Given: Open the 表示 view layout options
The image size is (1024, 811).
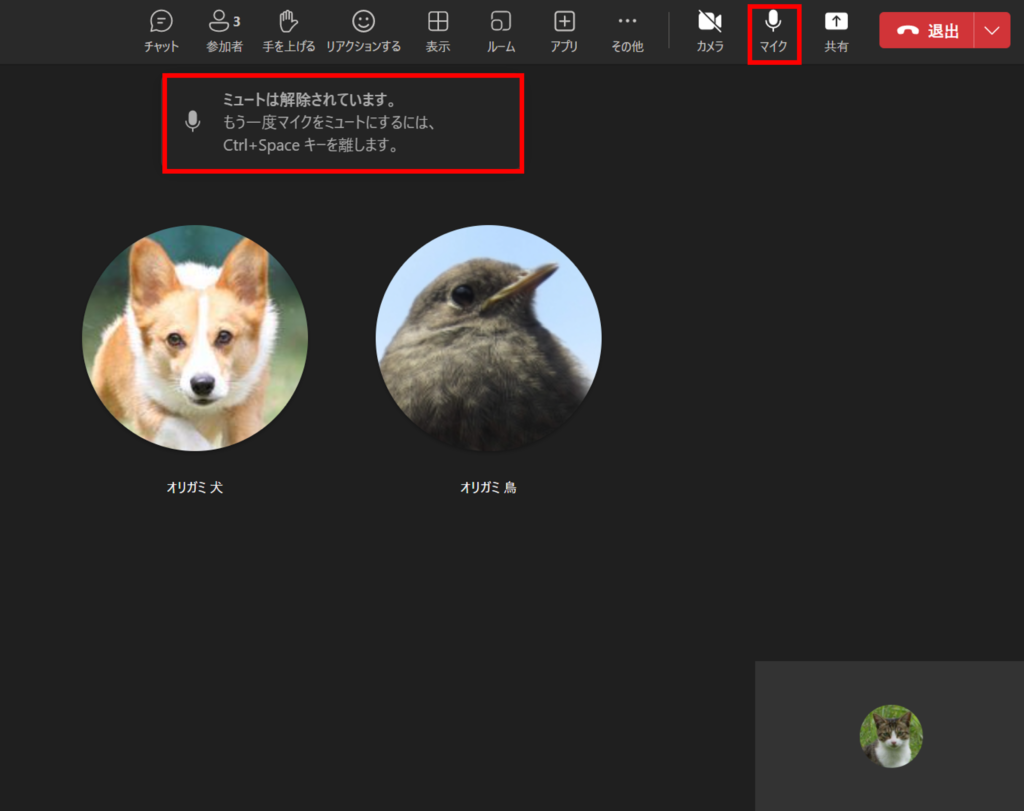Looking at the screenshot, I should click(x=438, y=31).
